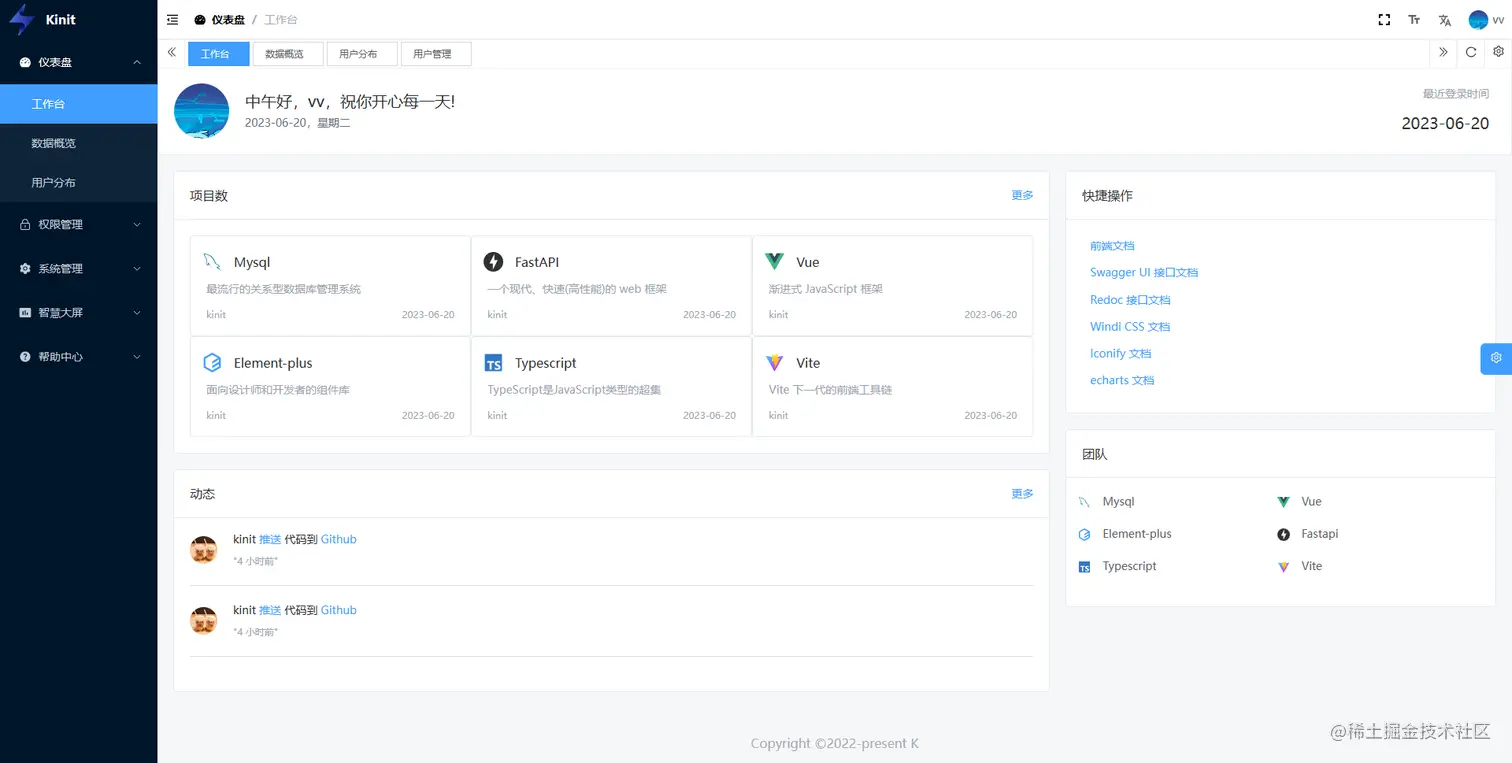The image size is (1512, 763).
Task: Select 用户分布 in the sidebar
Action: pos(79,183)
